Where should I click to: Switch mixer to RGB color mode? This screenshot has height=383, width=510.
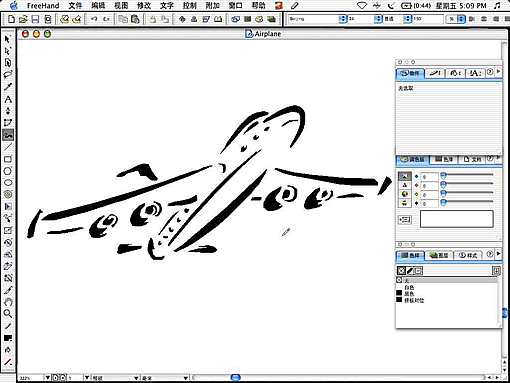[405, 185]
